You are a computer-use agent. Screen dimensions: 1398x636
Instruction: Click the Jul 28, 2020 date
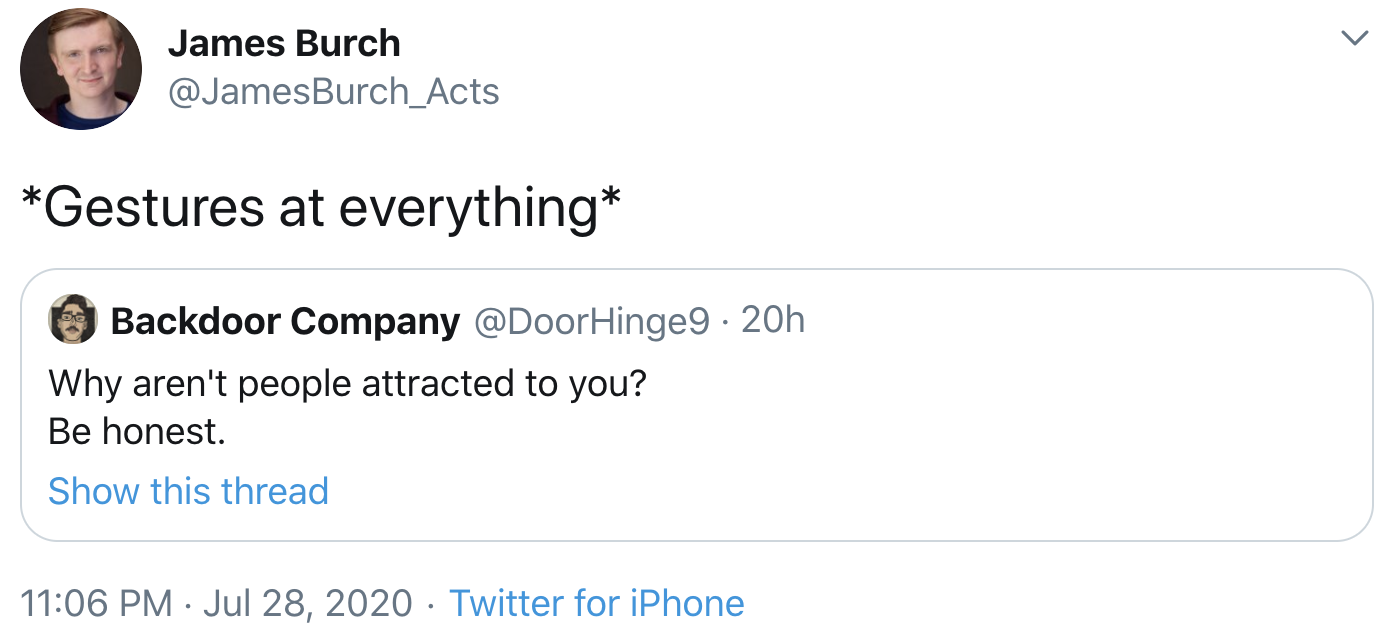(x=307, y=603)
